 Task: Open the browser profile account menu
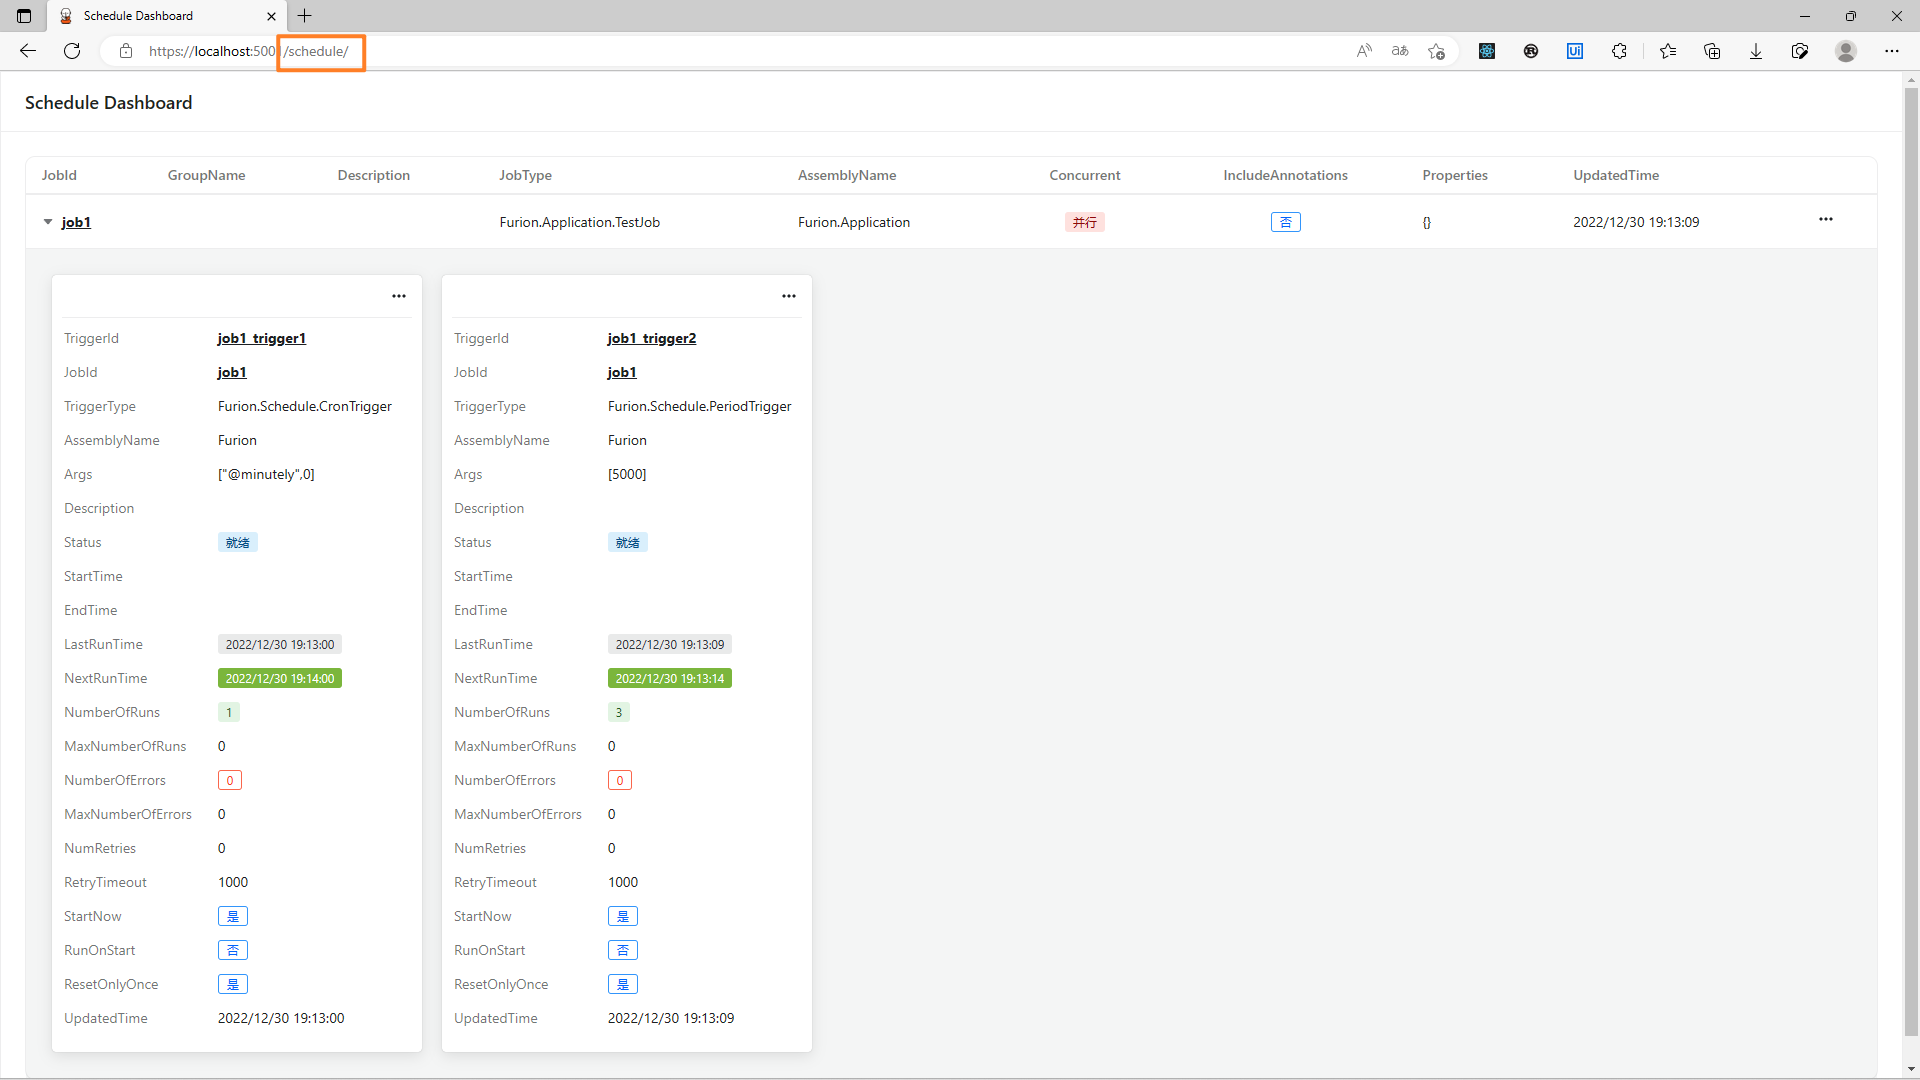tap(1846, 51)
